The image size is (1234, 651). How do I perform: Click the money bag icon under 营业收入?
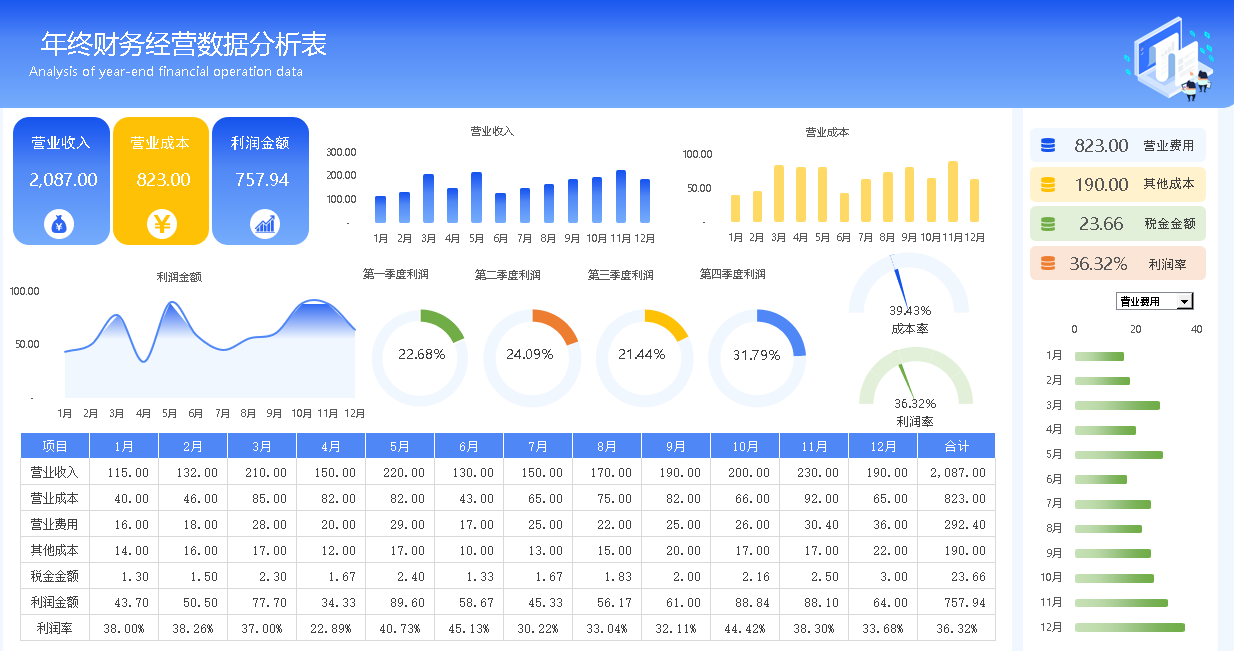(59, 224)
